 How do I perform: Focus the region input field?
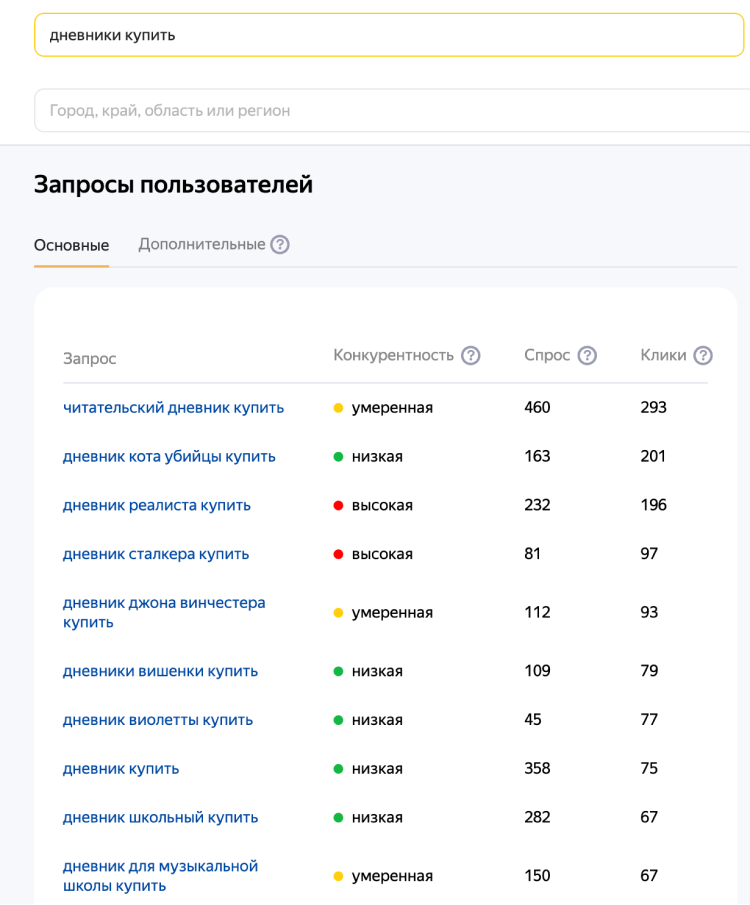click(x=388, y=110)
